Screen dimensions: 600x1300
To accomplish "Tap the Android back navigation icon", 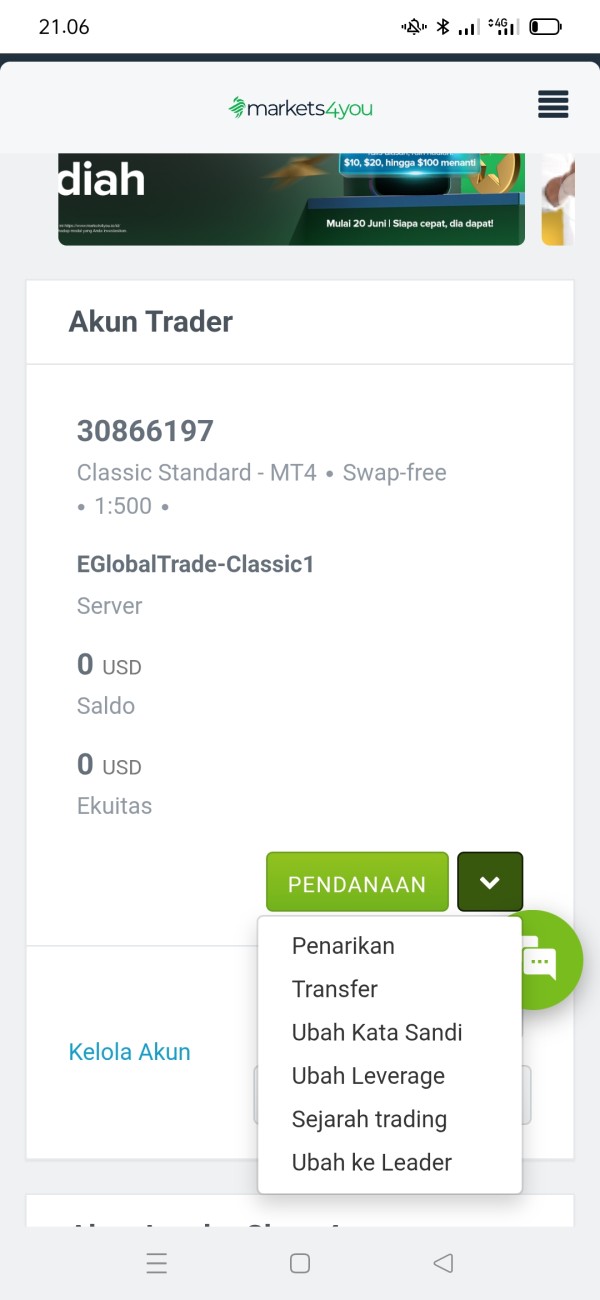I will (443, 1263).
